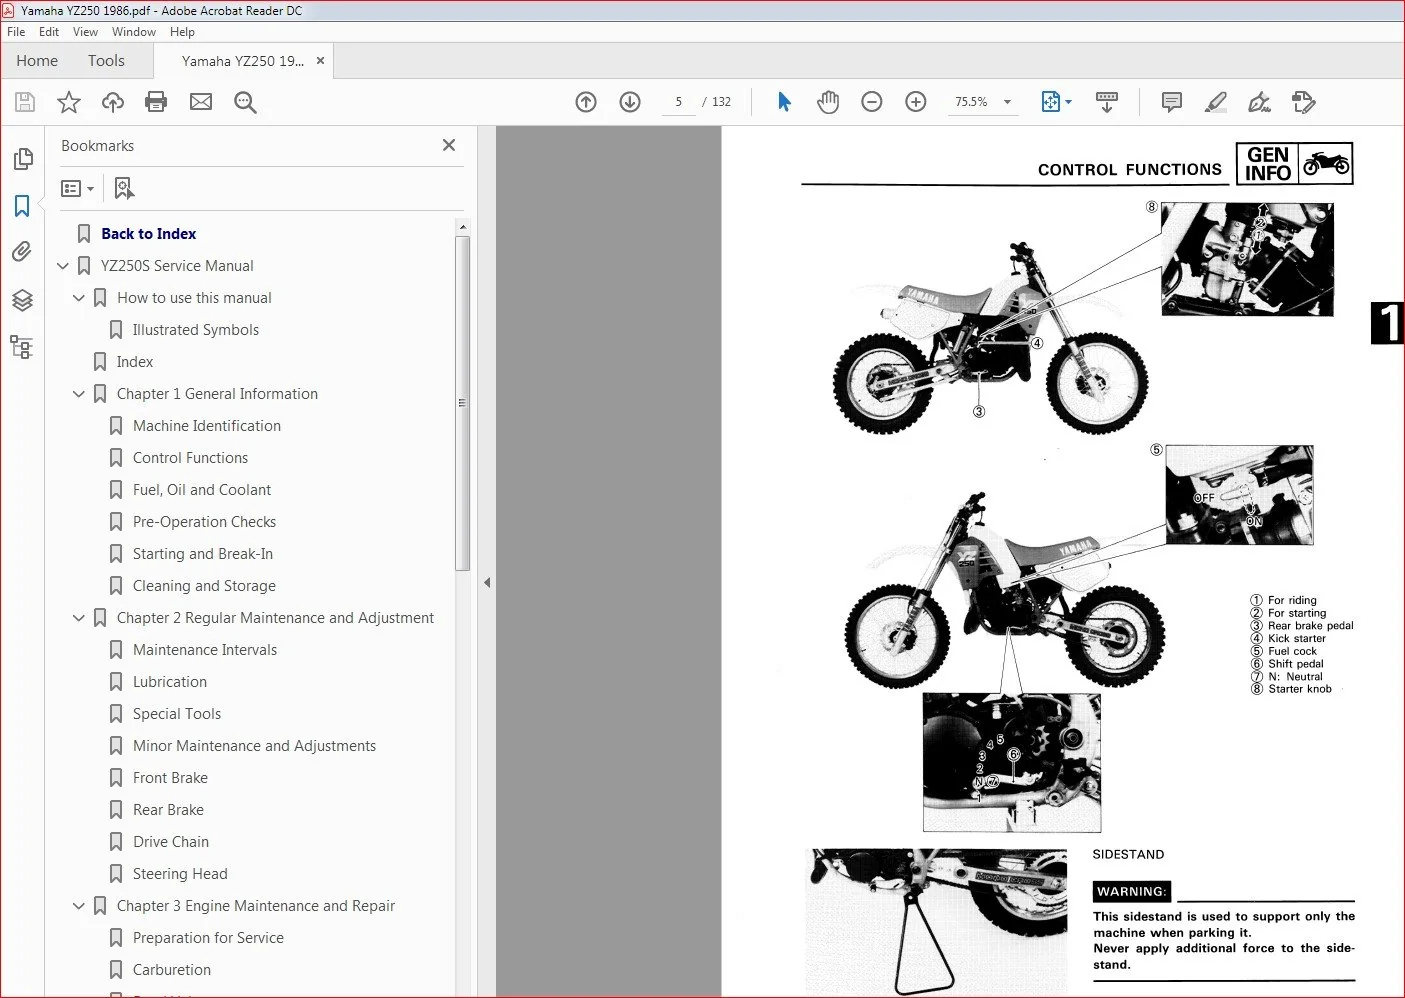Click the scrolling mode keyboard icon
Viewport: 1405px width, 998px height.
pyautogui.click(x=1107, y=102)
